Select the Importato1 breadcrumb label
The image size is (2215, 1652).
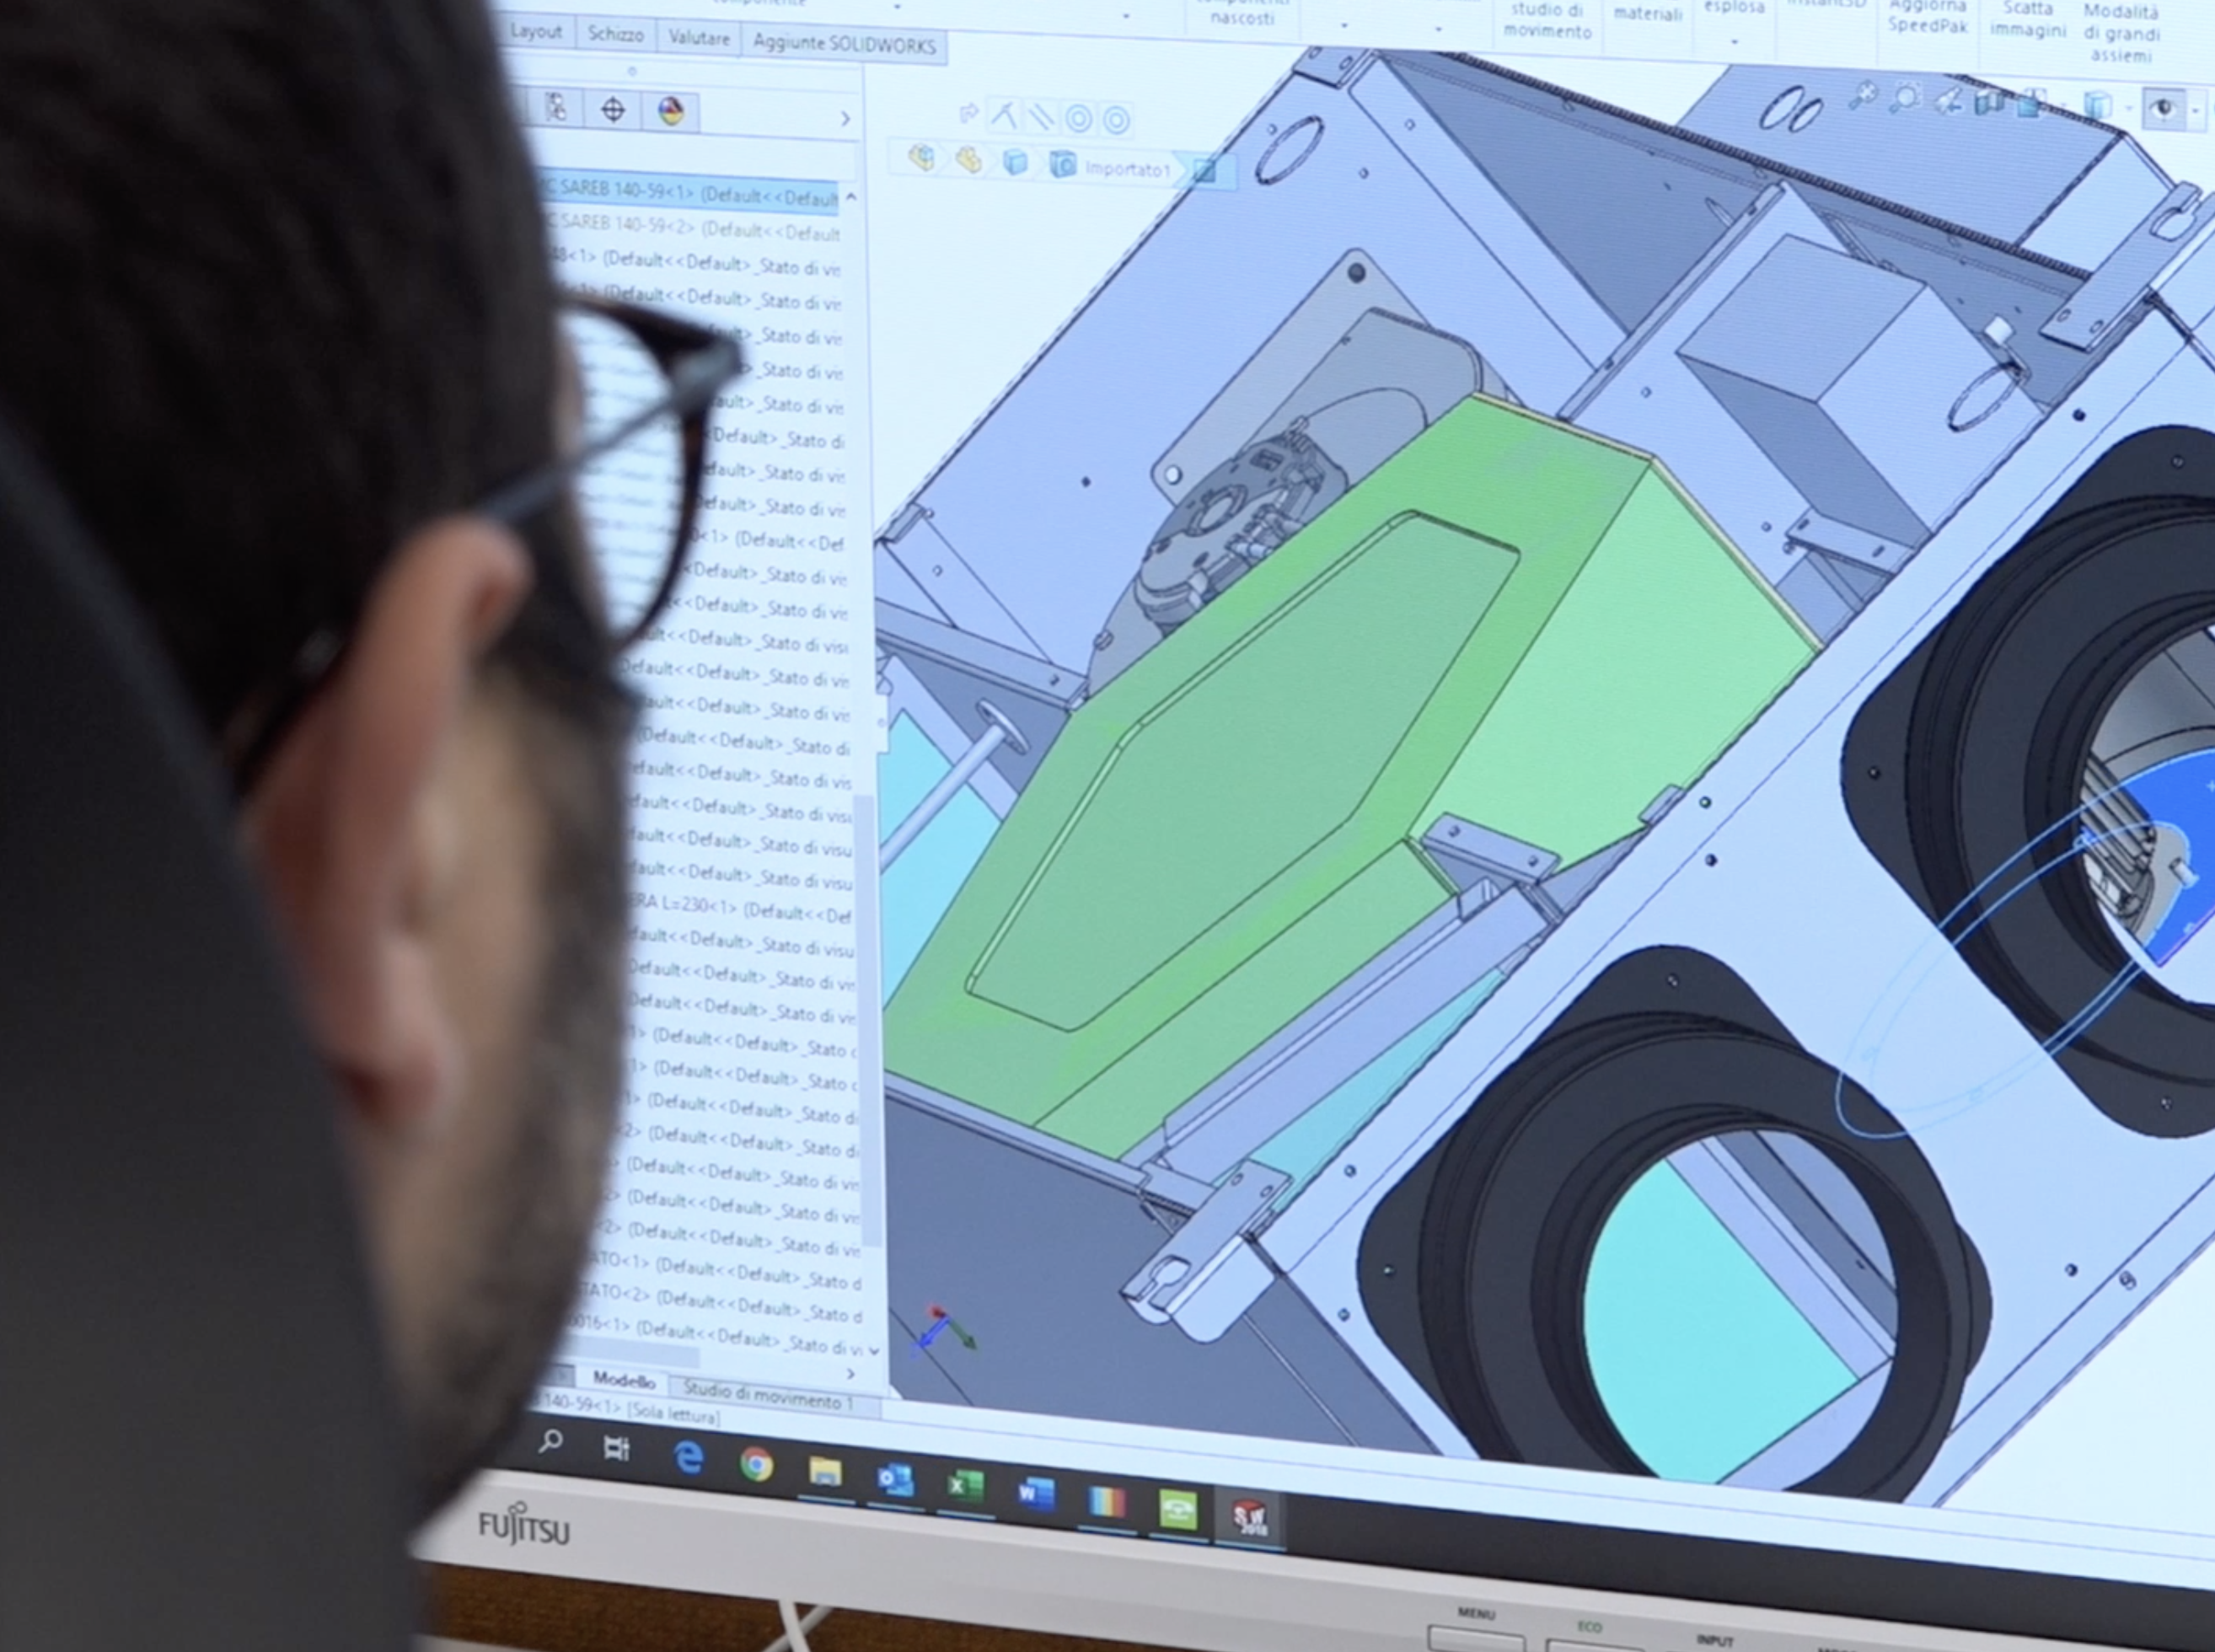tap(1127, 169)
